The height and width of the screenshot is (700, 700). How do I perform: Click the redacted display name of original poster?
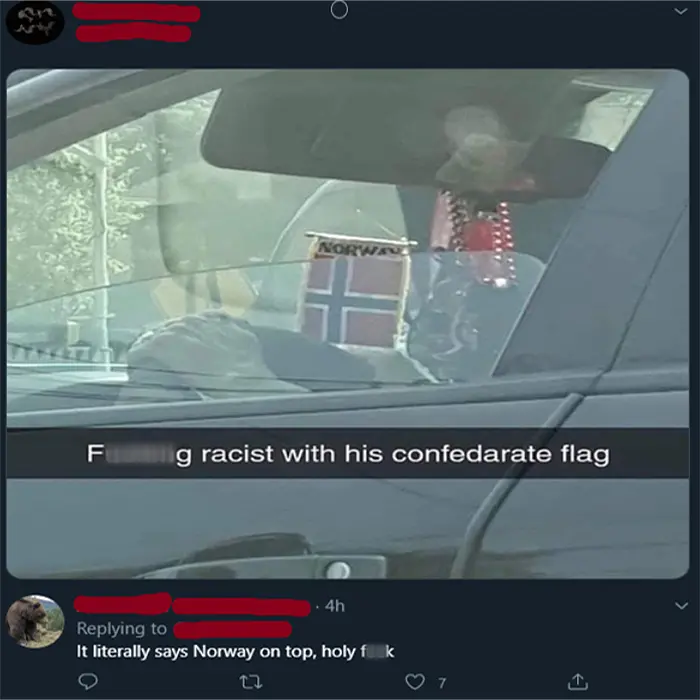(136, 12)
